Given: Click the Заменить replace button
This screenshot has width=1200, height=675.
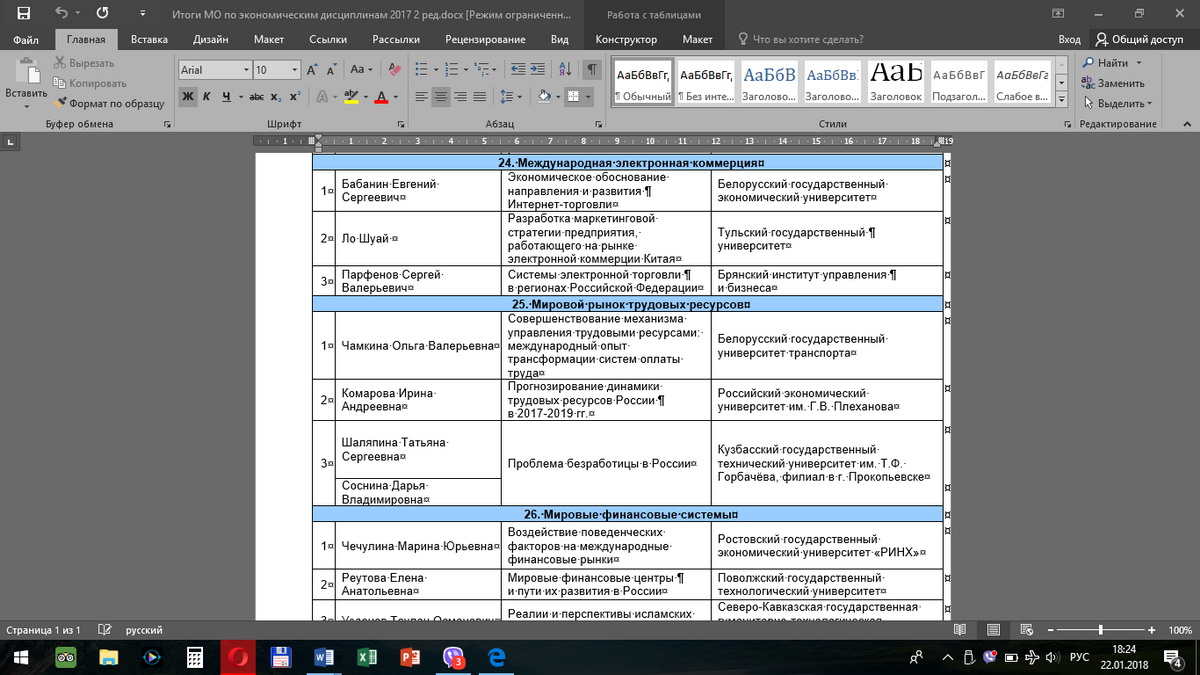Looking at the screenshot, I should (x=1113, y=83).
